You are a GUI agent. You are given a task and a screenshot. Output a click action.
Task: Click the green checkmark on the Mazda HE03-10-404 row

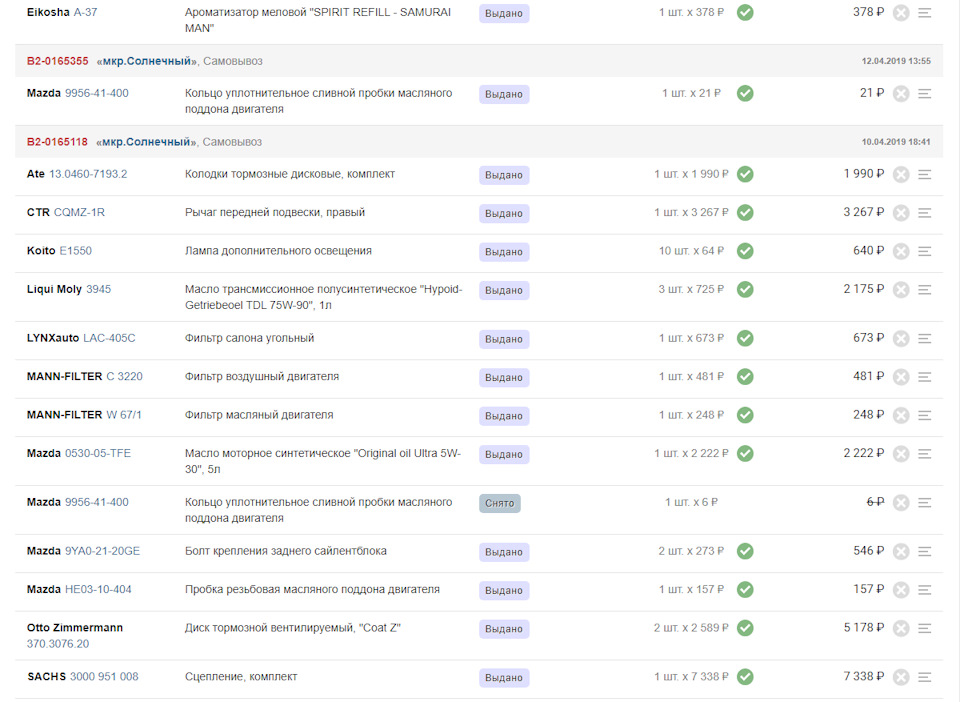tap(745, 589)
